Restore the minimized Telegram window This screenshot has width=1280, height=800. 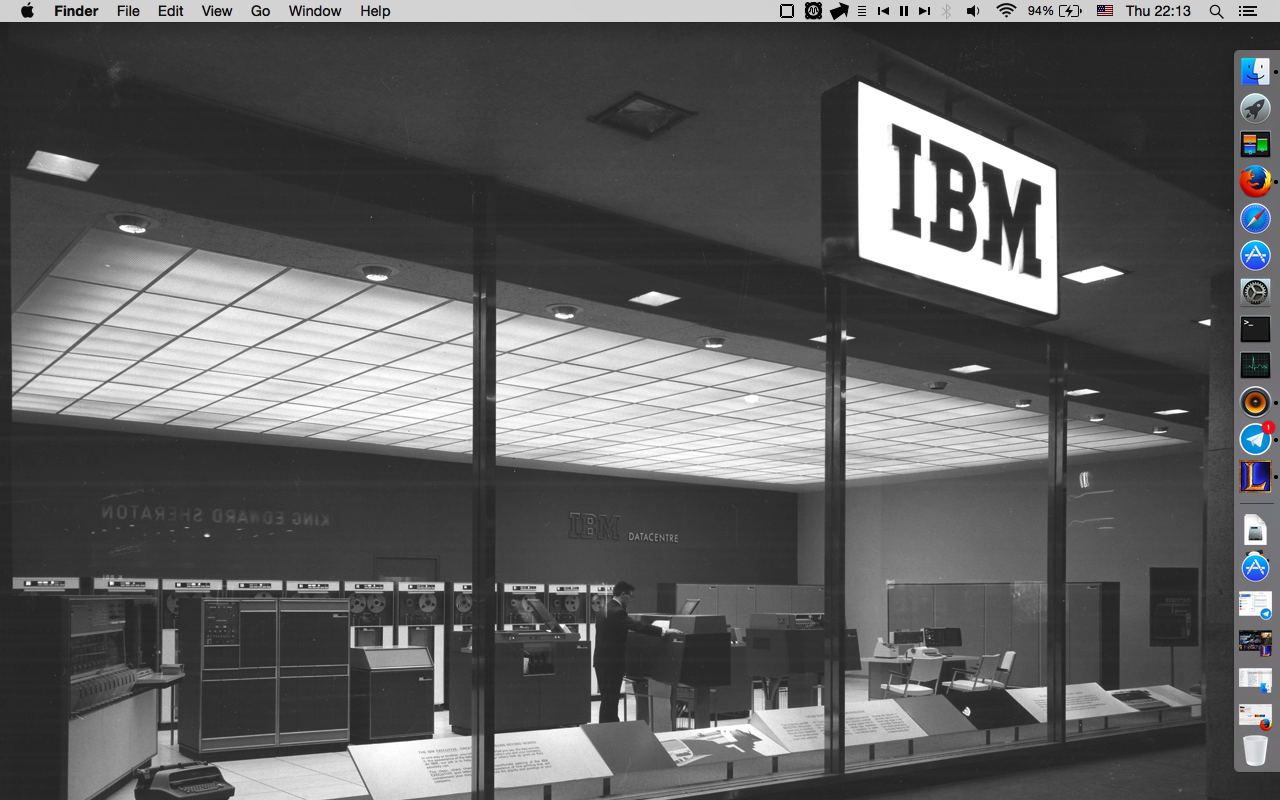pos(1255,605)
